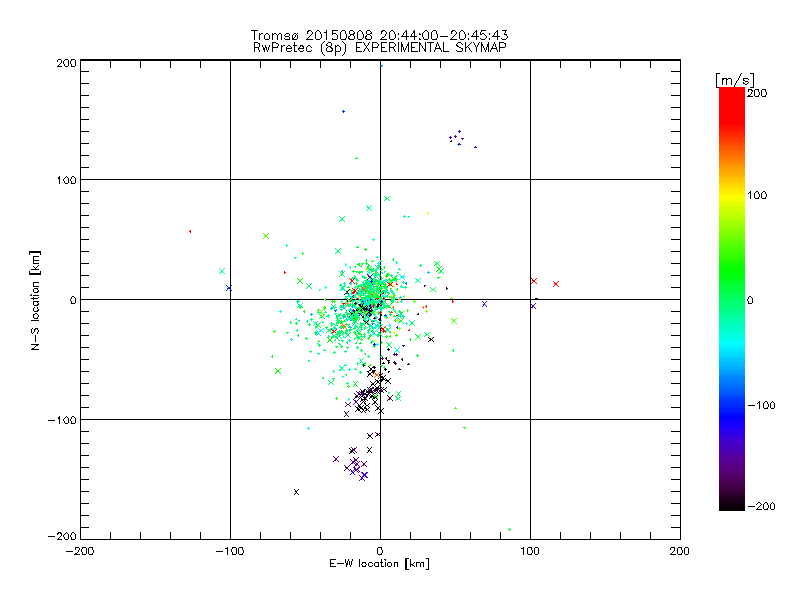Viewport: 800px width, 600px height.
Task: Click the rightmost red cross east of 100 km
Action: point(556,284)
